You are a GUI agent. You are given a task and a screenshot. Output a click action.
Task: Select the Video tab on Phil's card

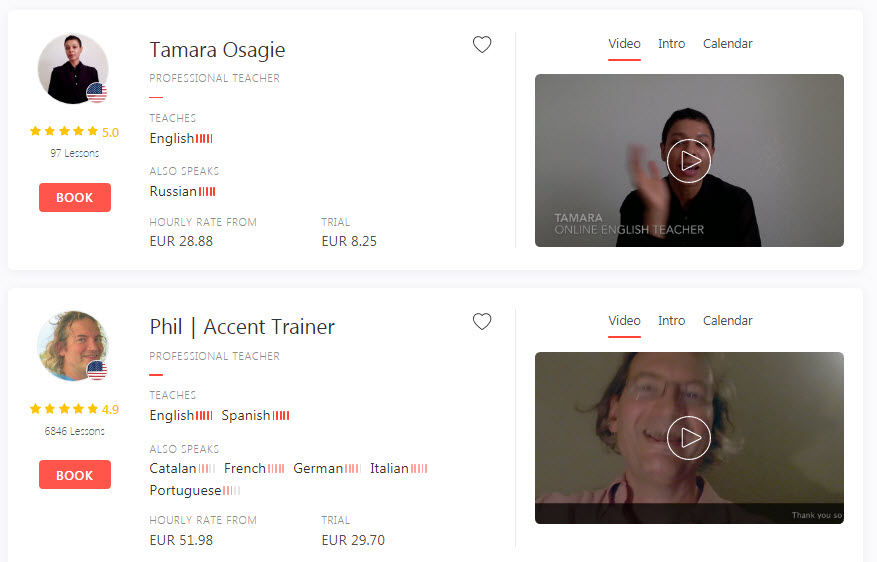coord(624,320)
